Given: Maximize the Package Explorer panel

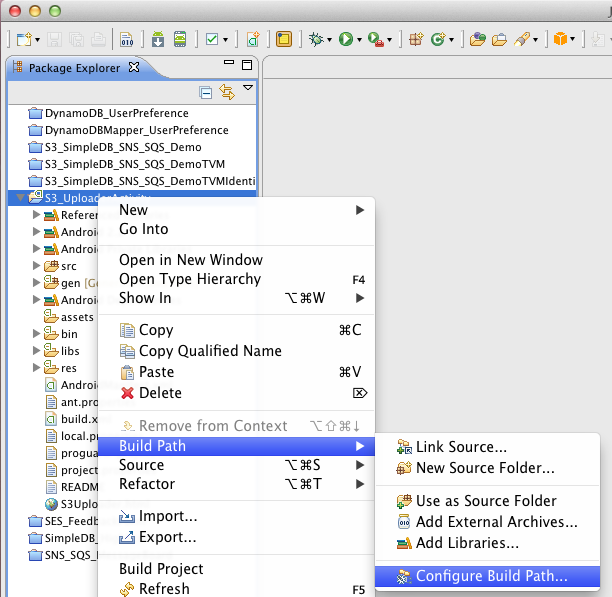Looking at the screenshot, I should (x=247, y=65).
